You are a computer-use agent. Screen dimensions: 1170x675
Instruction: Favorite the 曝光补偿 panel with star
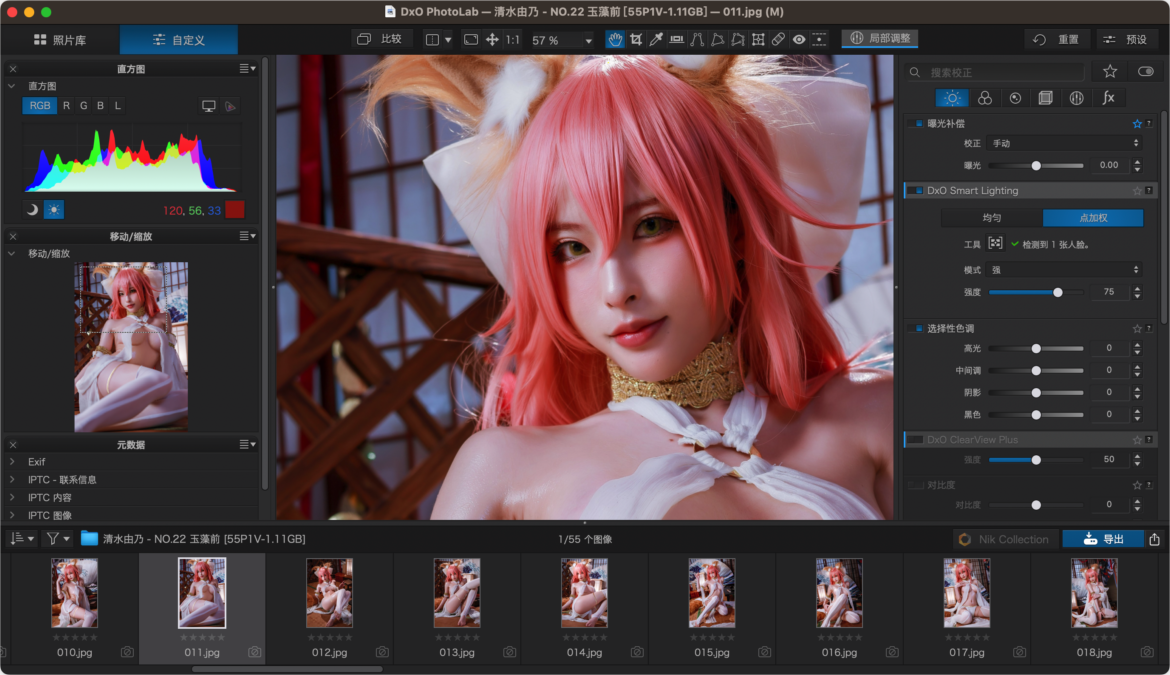click(x=1137, y=124)
